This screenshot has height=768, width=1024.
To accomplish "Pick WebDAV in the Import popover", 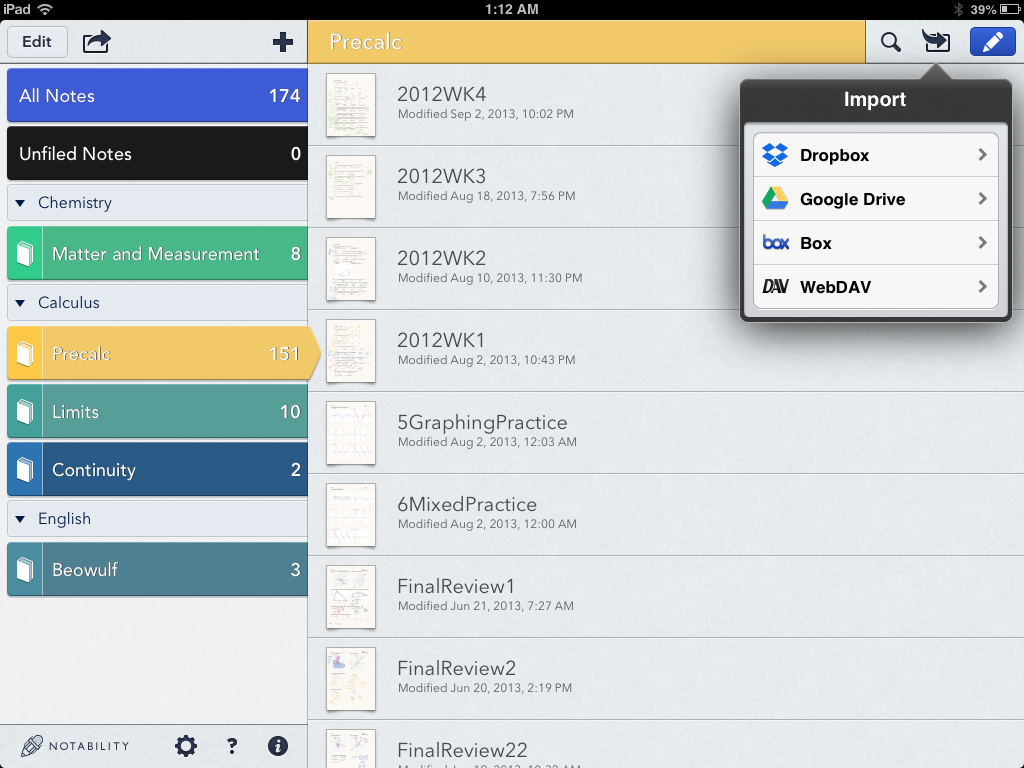I will (x=875, y=287).
